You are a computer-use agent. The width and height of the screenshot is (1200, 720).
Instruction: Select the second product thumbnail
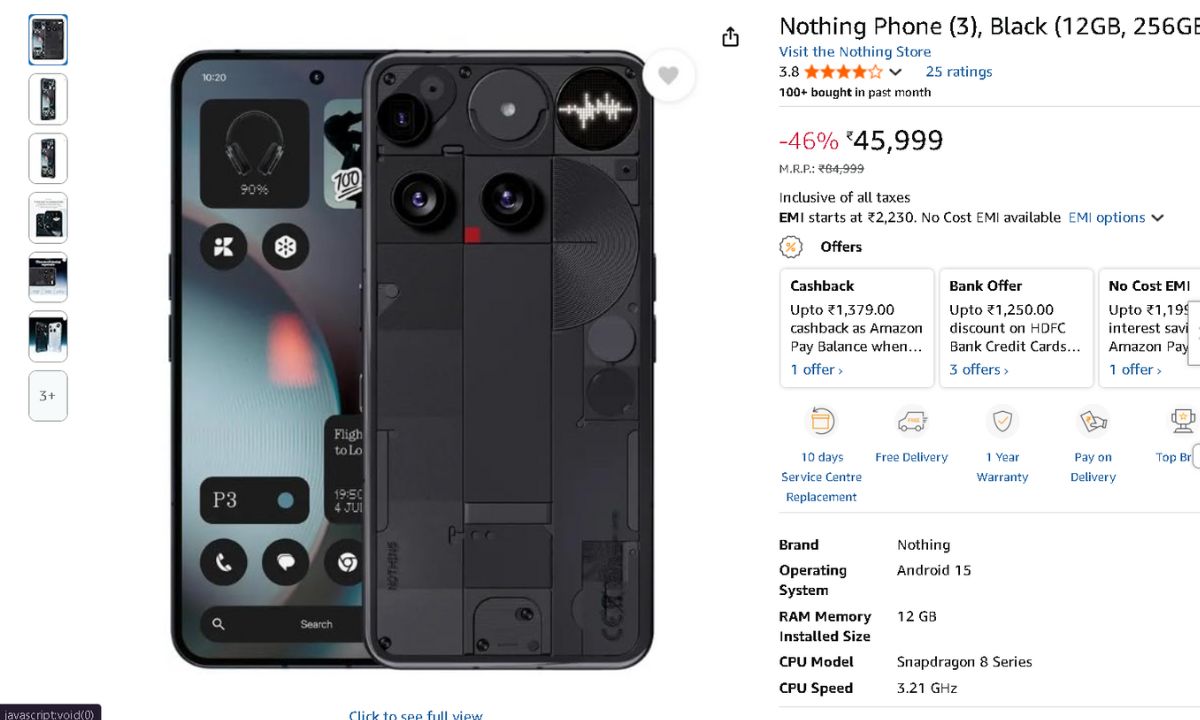[x=48, y=99]
